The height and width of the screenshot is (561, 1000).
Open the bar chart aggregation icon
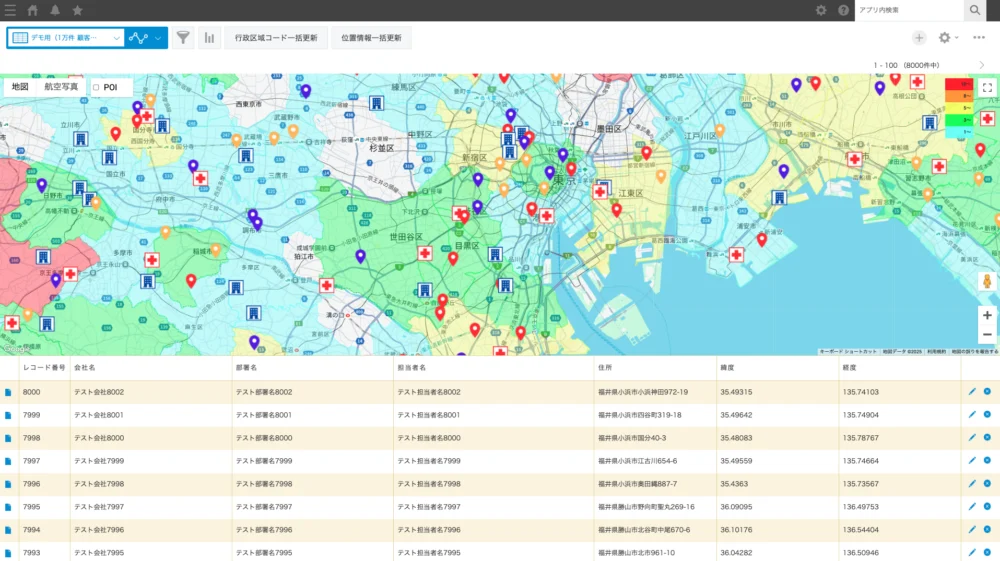tap(210, 38)
